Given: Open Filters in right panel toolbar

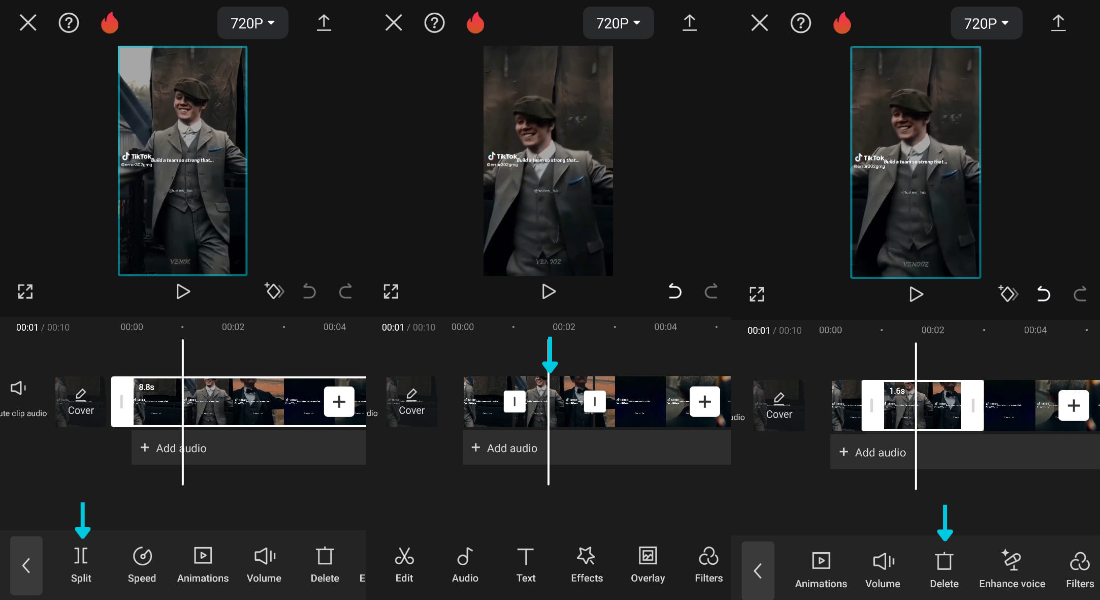Looking at the screenshot, I should pyautogui.click(x=1080, y=570).
